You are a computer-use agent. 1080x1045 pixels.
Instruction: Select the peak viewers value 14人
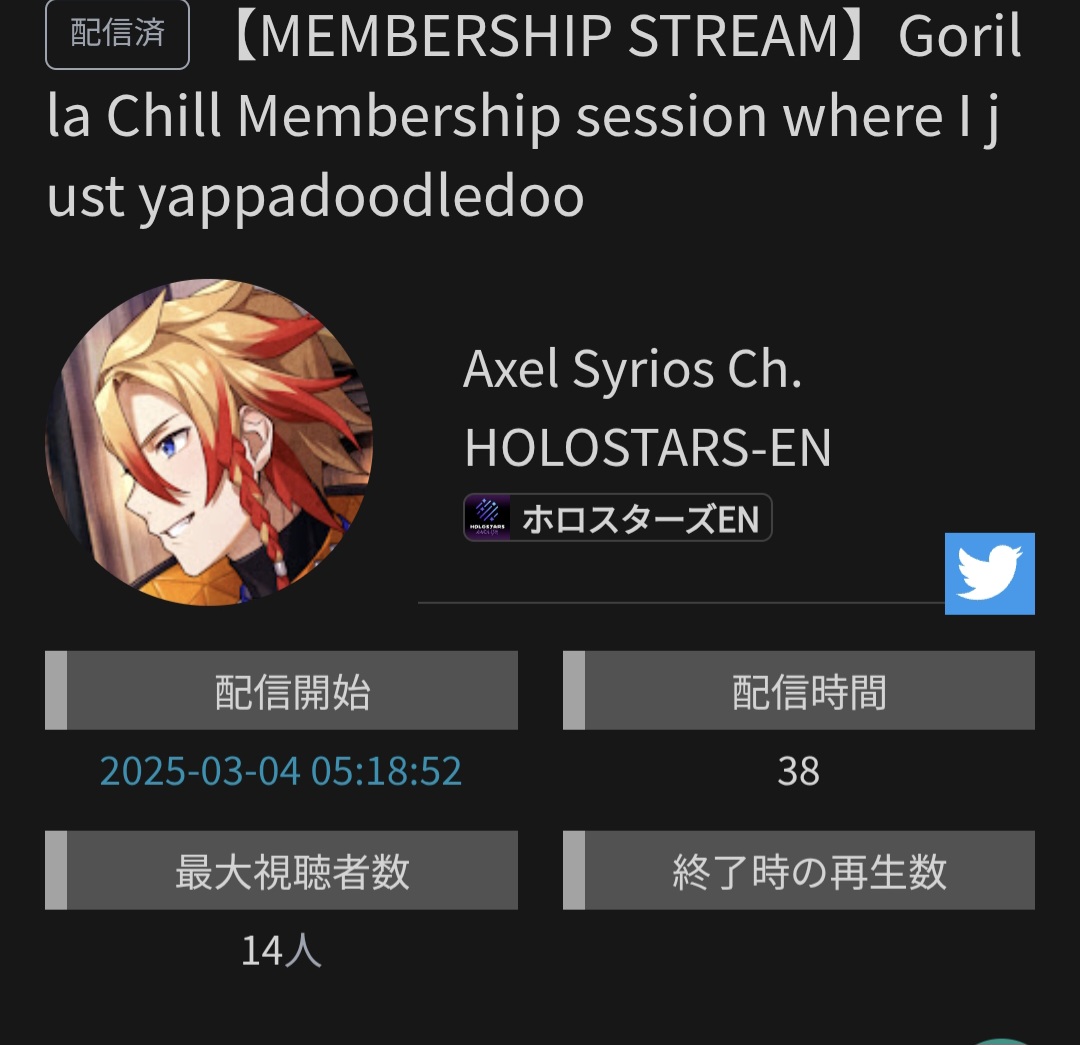[x=281, y=951]
